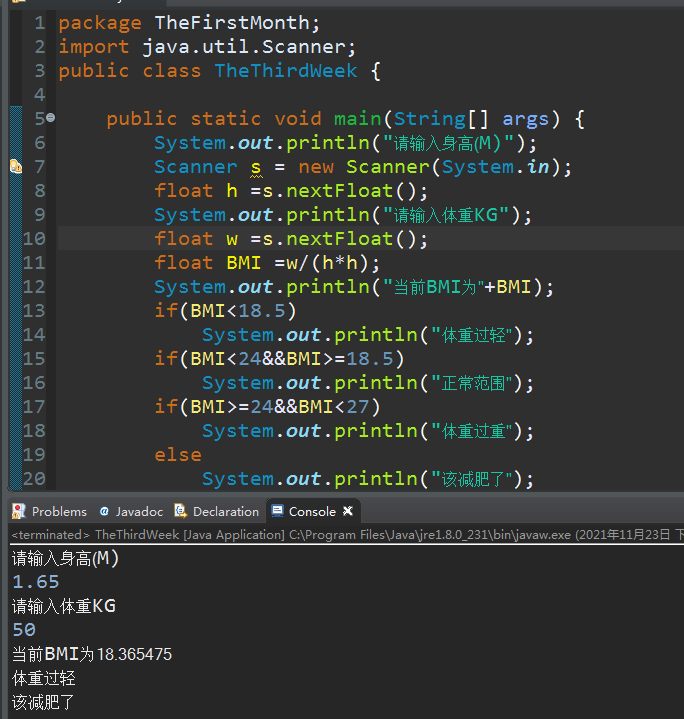Open the Problems tab
The width and height of the screenshot is (684, 719).
[x=49, y=511]
